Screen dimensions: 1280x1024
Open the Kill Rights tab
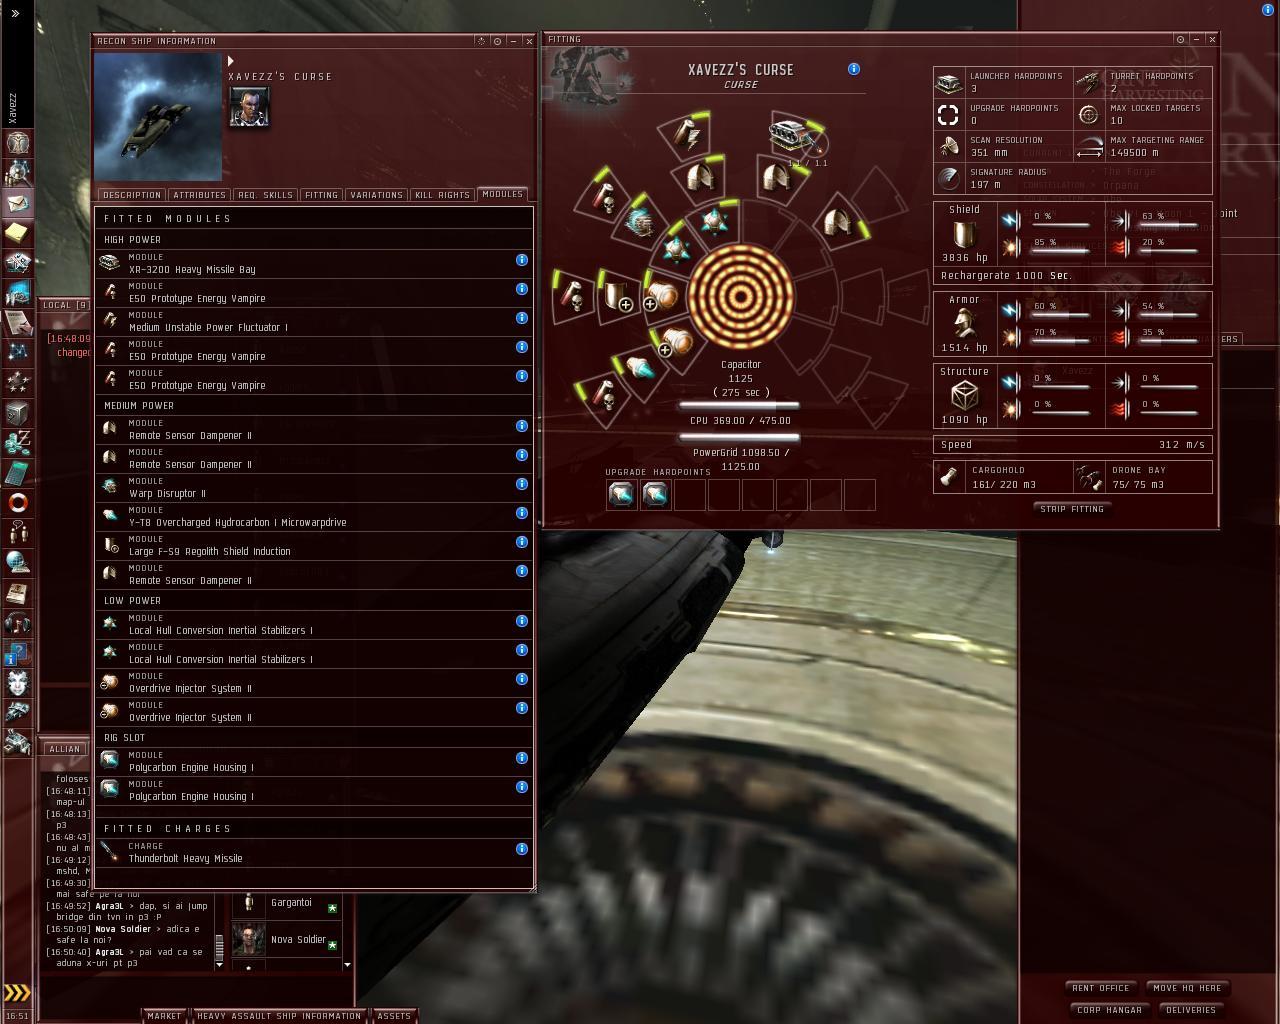(x=442, y=195)
